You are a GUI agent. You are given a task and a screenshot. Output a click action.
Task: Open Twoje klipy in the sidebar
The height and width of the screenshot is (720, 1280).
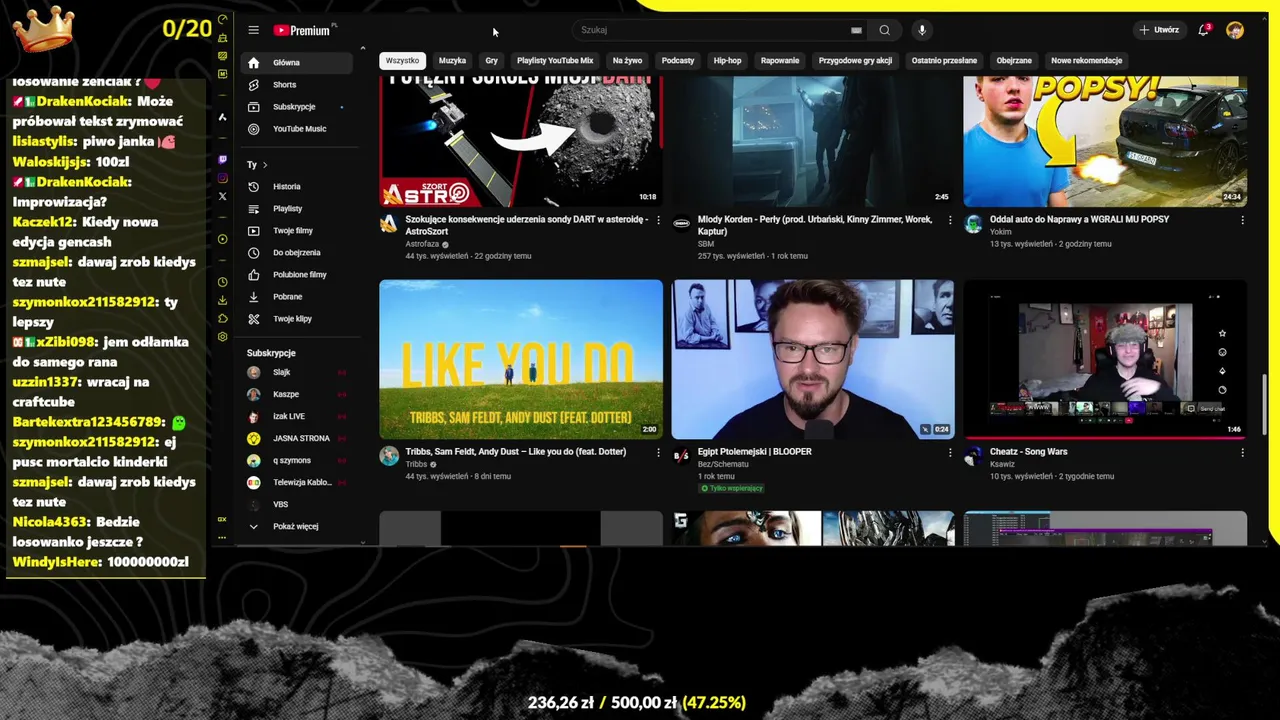point(296,319)
